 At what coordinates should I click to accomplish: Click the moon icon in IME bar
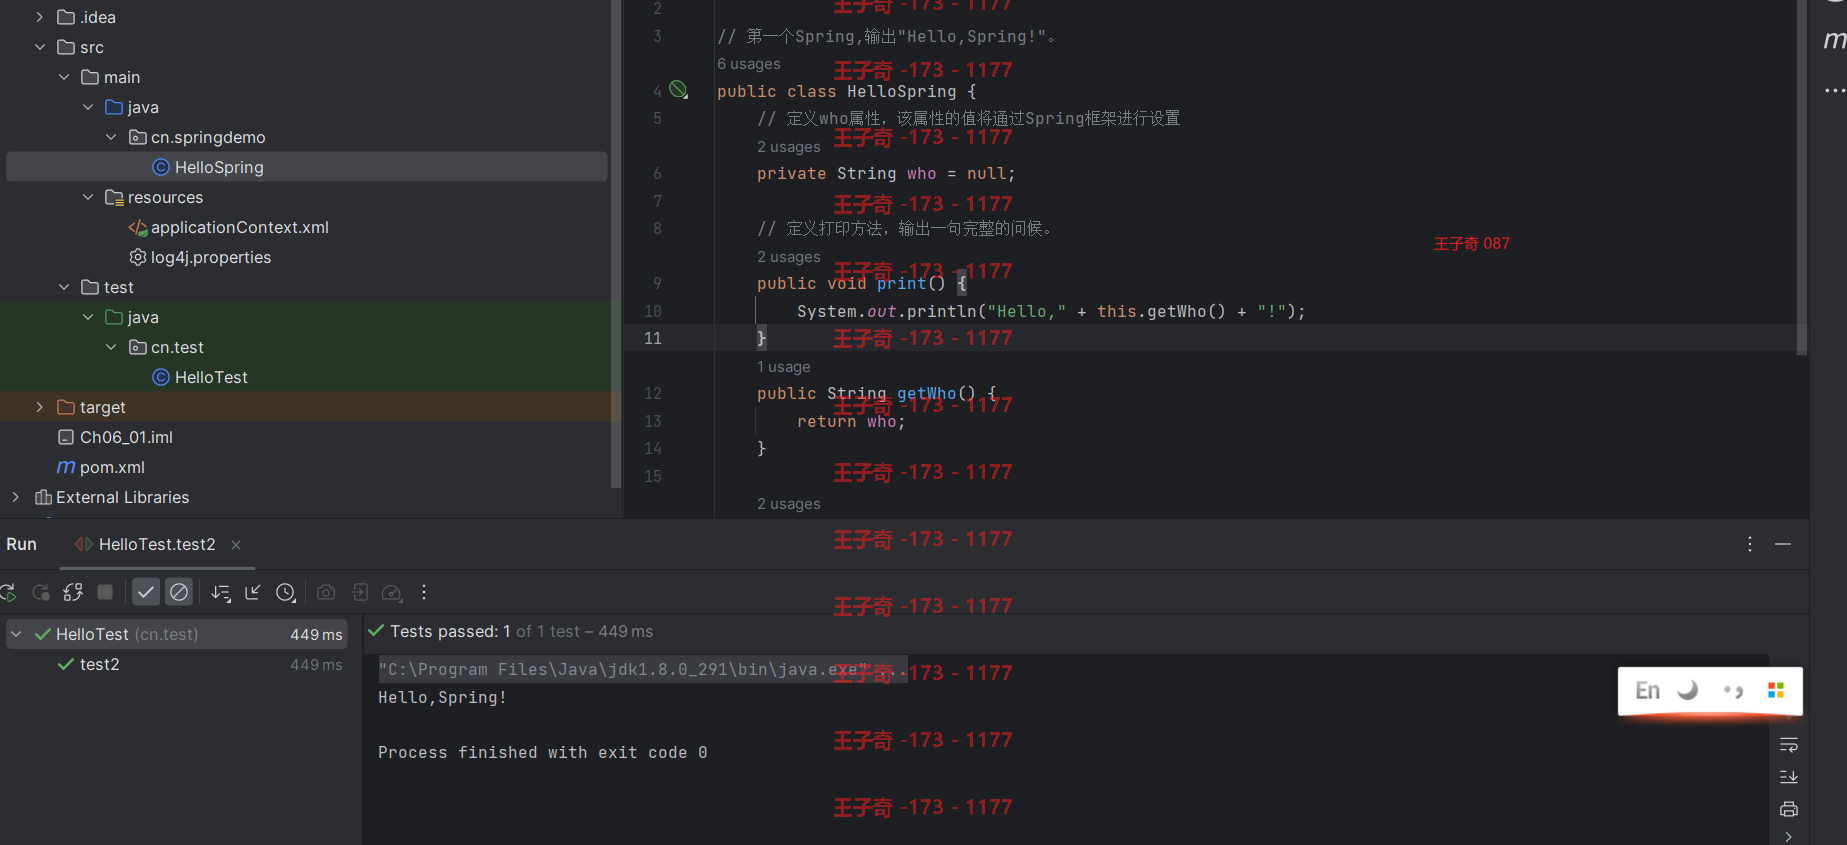click(1688, 691)
